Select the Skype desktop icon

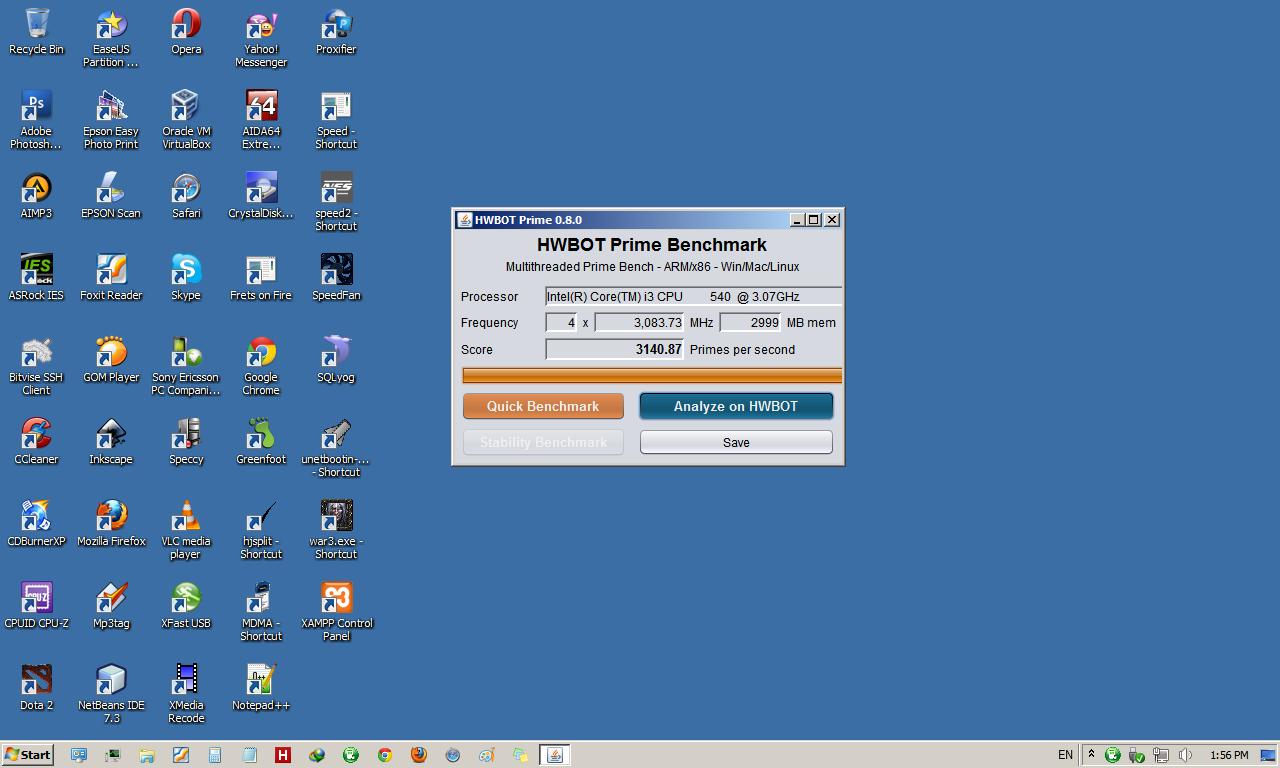[x=186, y=277]
